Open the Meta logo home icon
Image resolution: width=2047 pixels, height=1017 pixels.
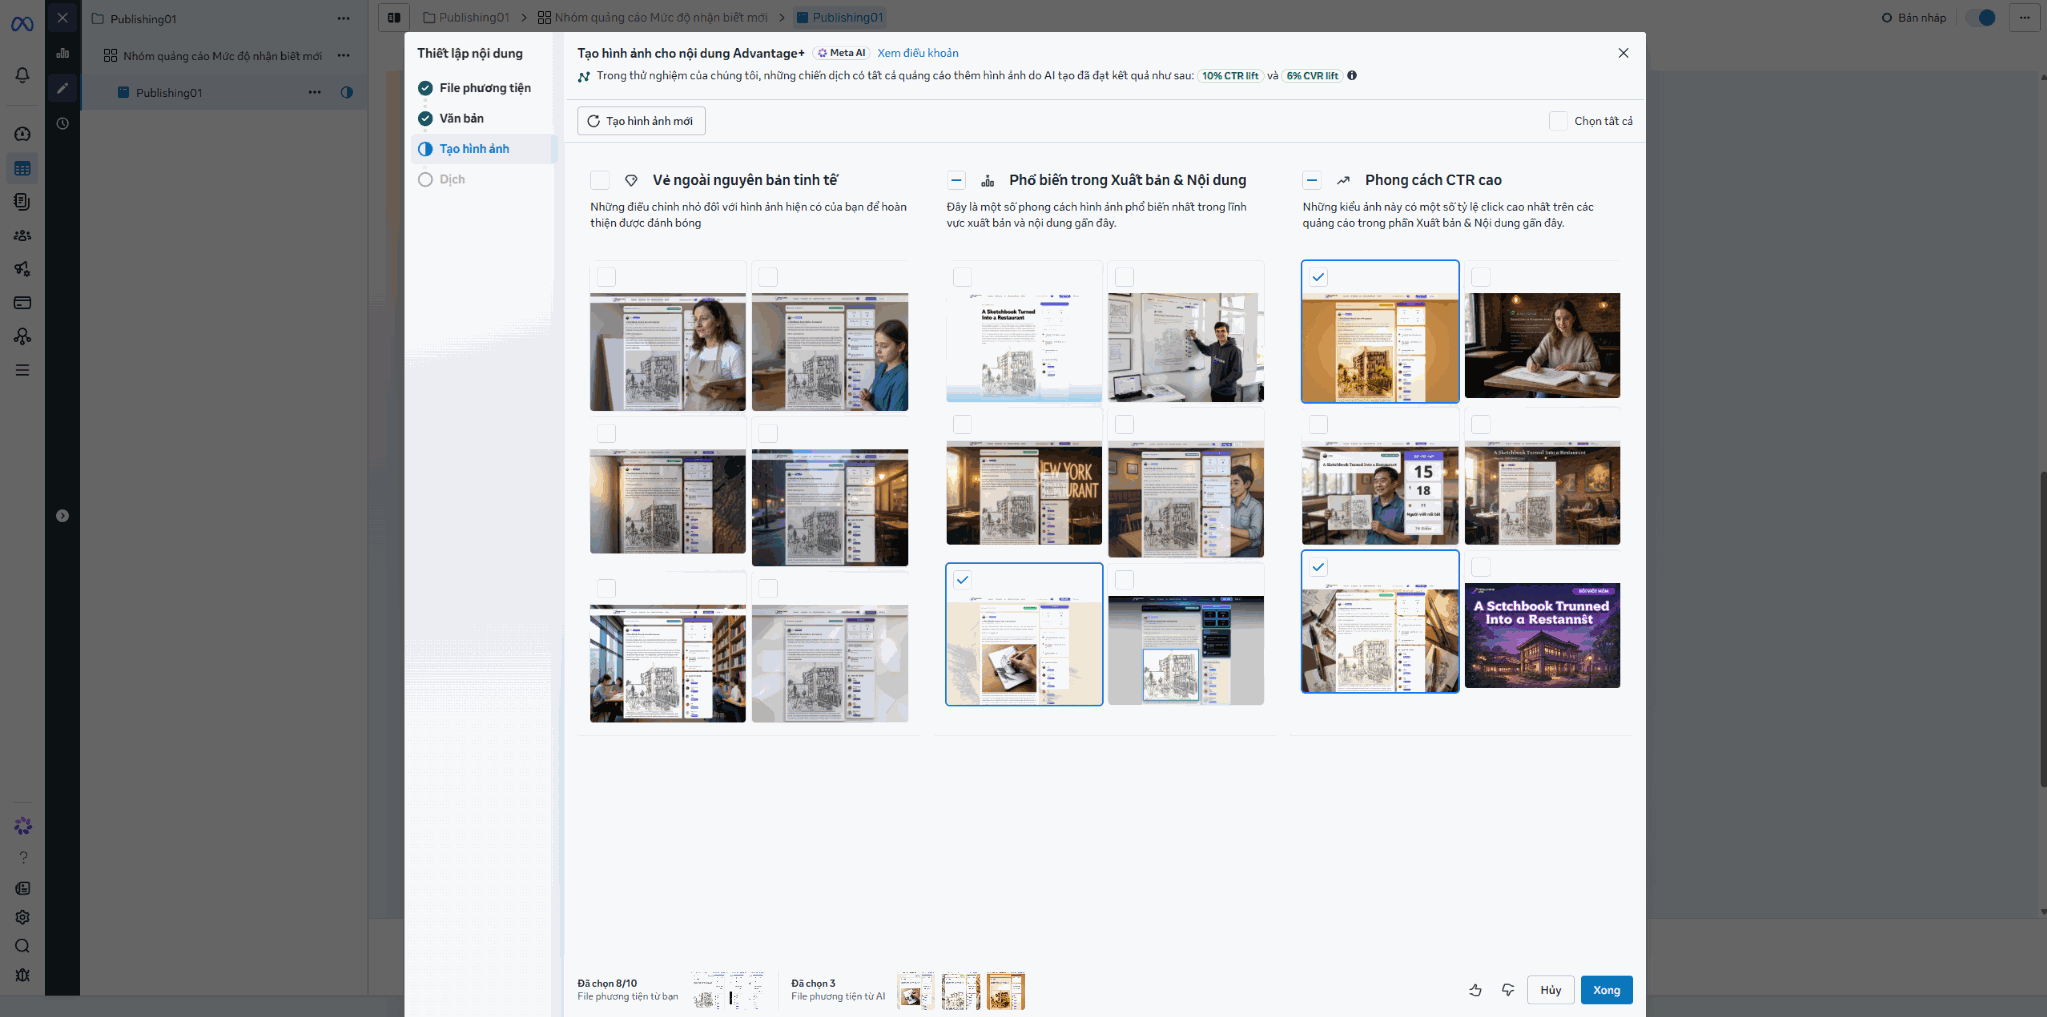pyautogui.click(x=22, y=24)
